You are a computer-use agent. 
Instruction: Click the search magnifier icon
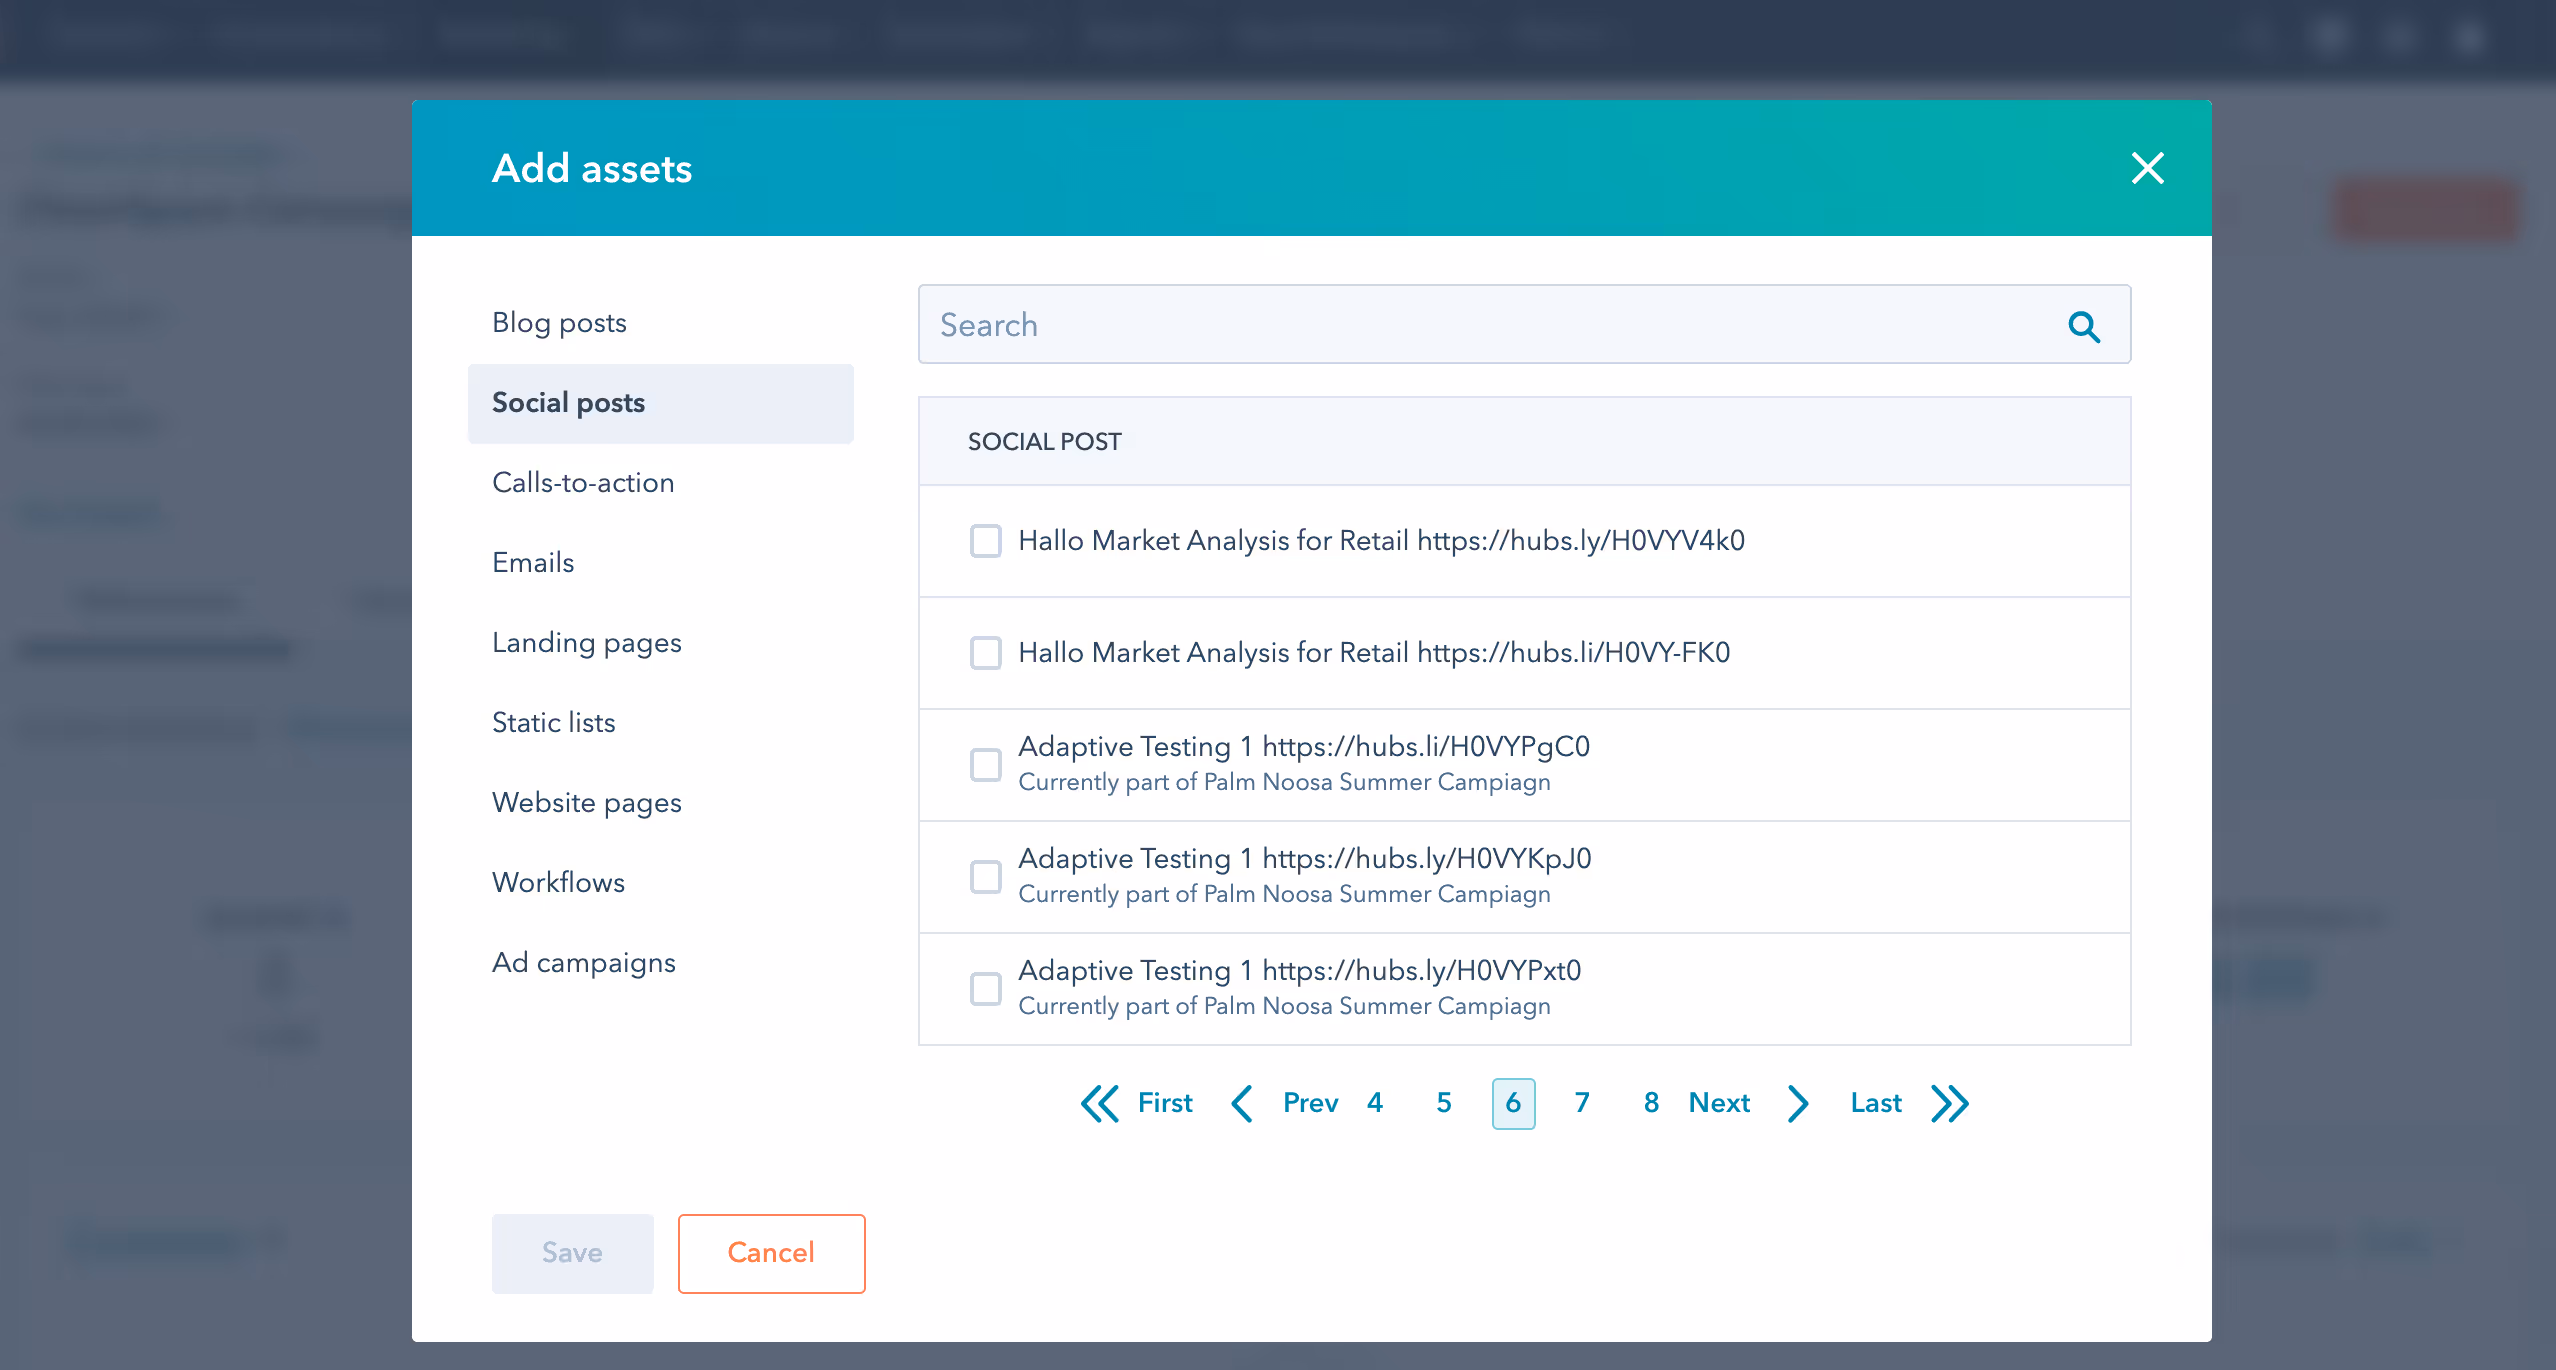(2083, 325)
